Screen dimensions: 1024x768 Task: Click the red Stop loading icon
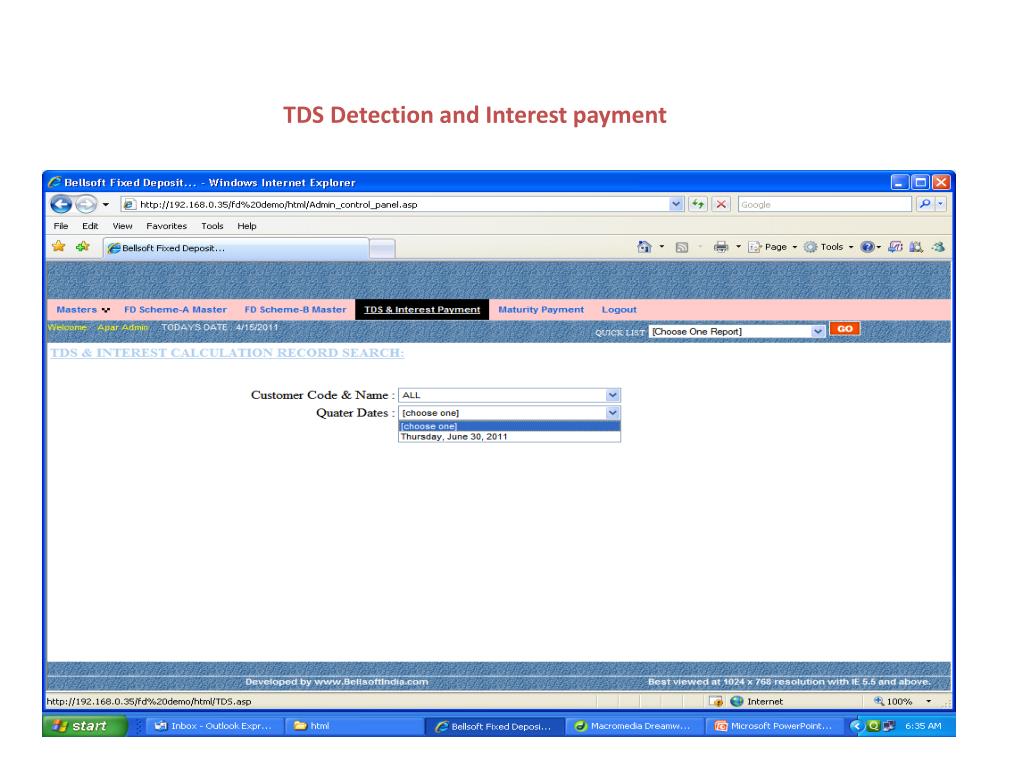[x=720, y=204]
